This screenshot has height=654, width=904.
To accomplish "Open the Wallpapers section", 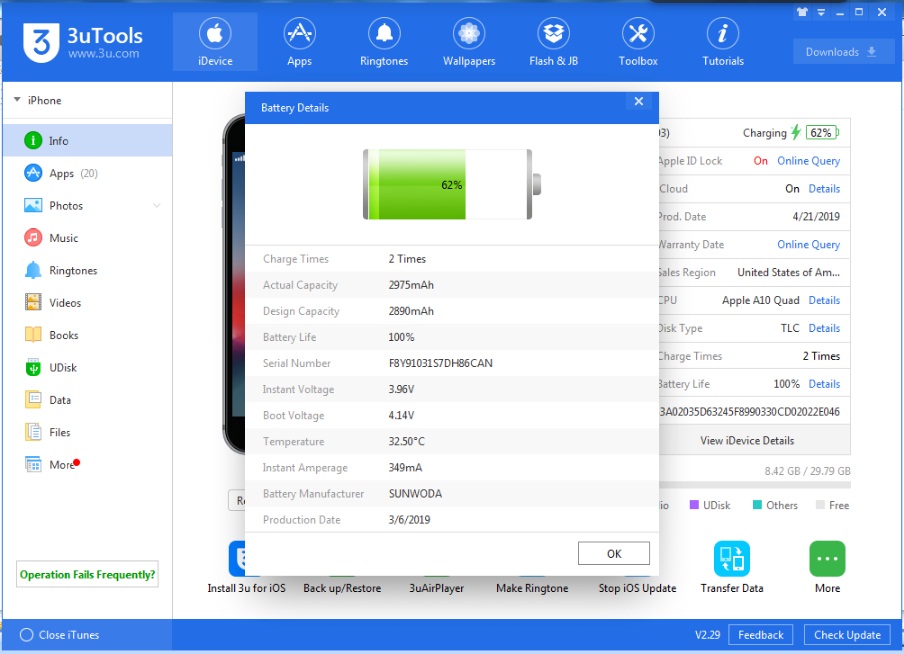I will (469, 42).
